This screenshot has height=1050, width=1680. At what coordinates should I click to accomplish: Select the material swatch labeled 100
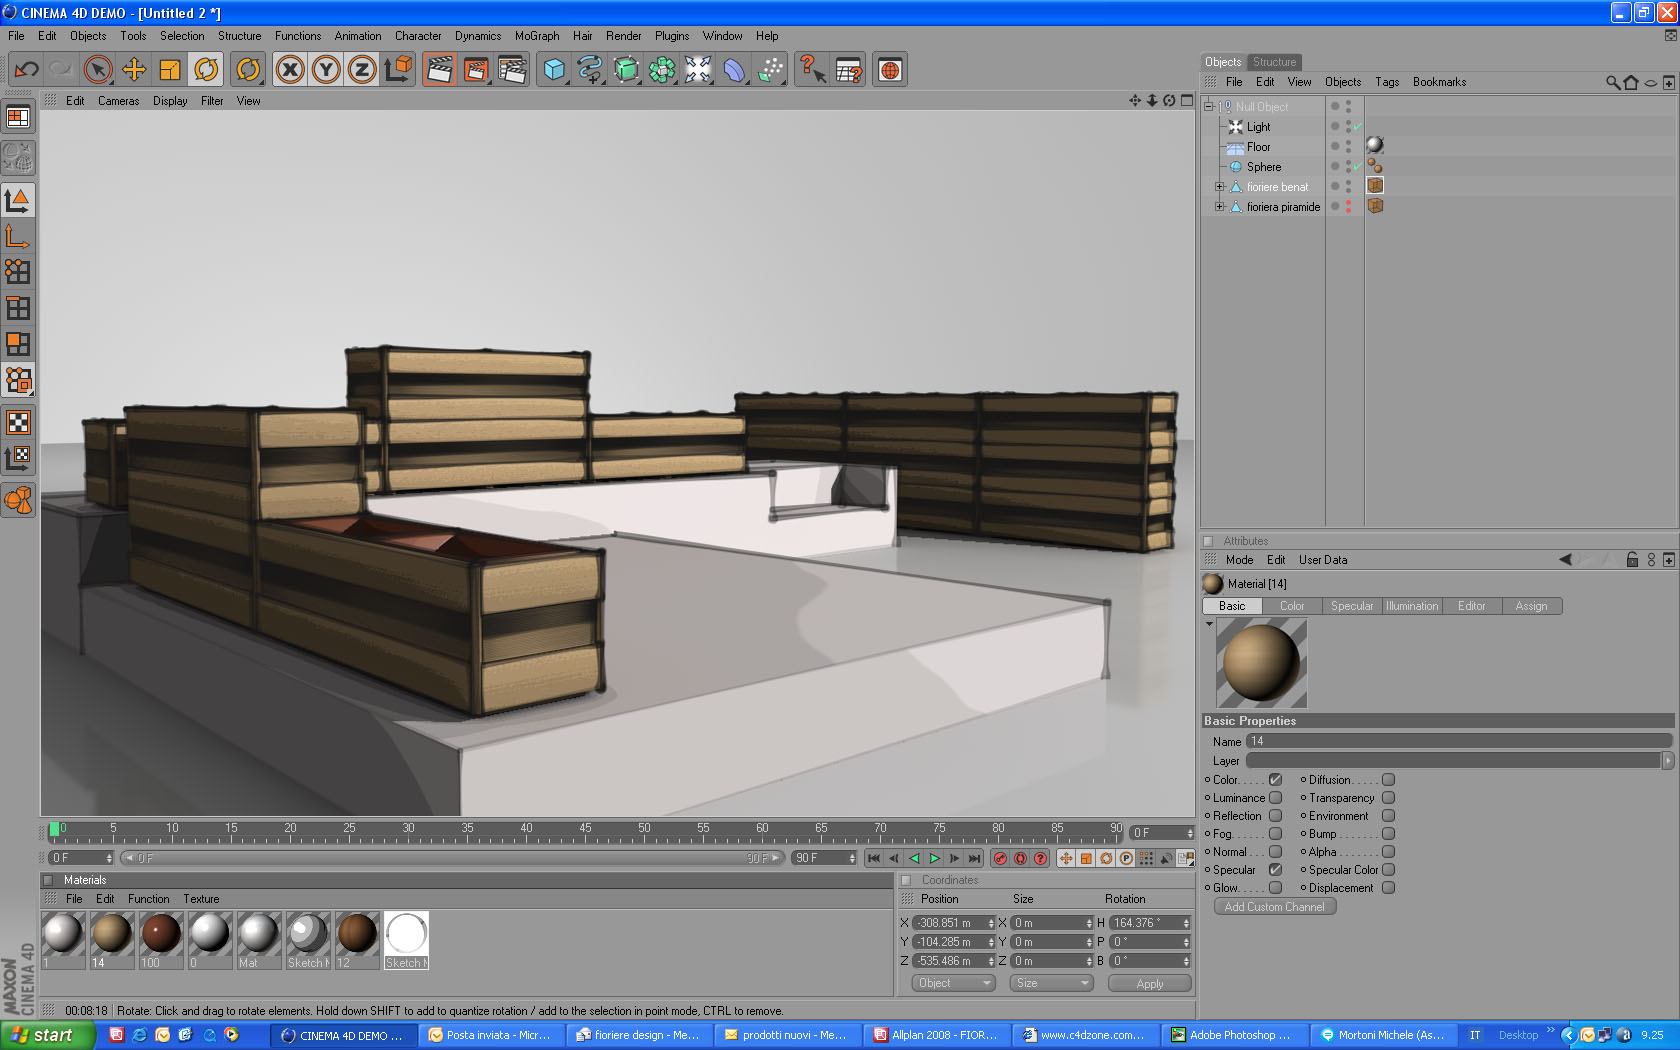click(160, 940)
